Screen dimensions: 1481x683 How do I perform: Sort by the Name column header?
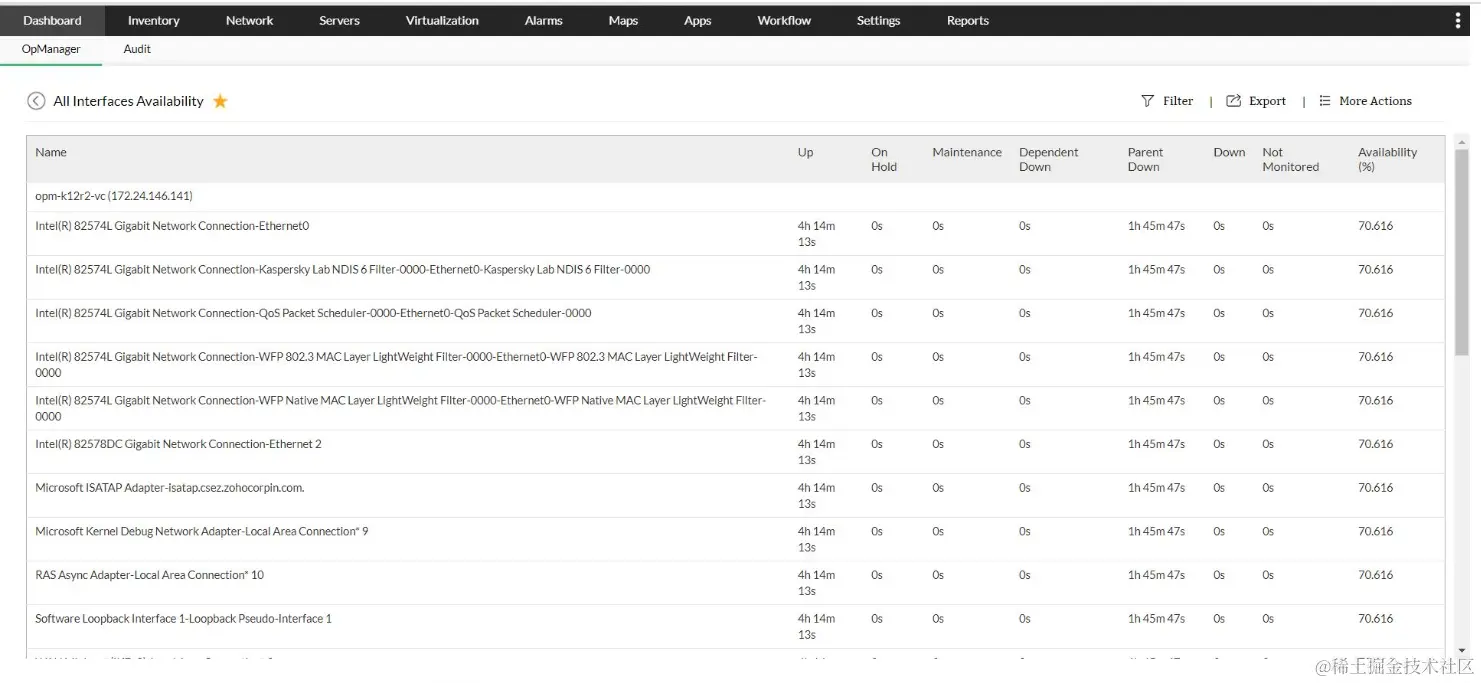click(x=51, y=152)
